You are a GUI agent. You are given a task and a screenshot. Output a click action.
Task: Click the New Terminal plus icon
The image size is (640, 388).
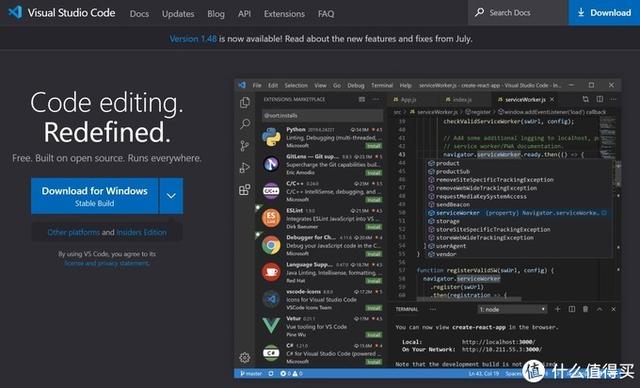click(x=558, y=309)
